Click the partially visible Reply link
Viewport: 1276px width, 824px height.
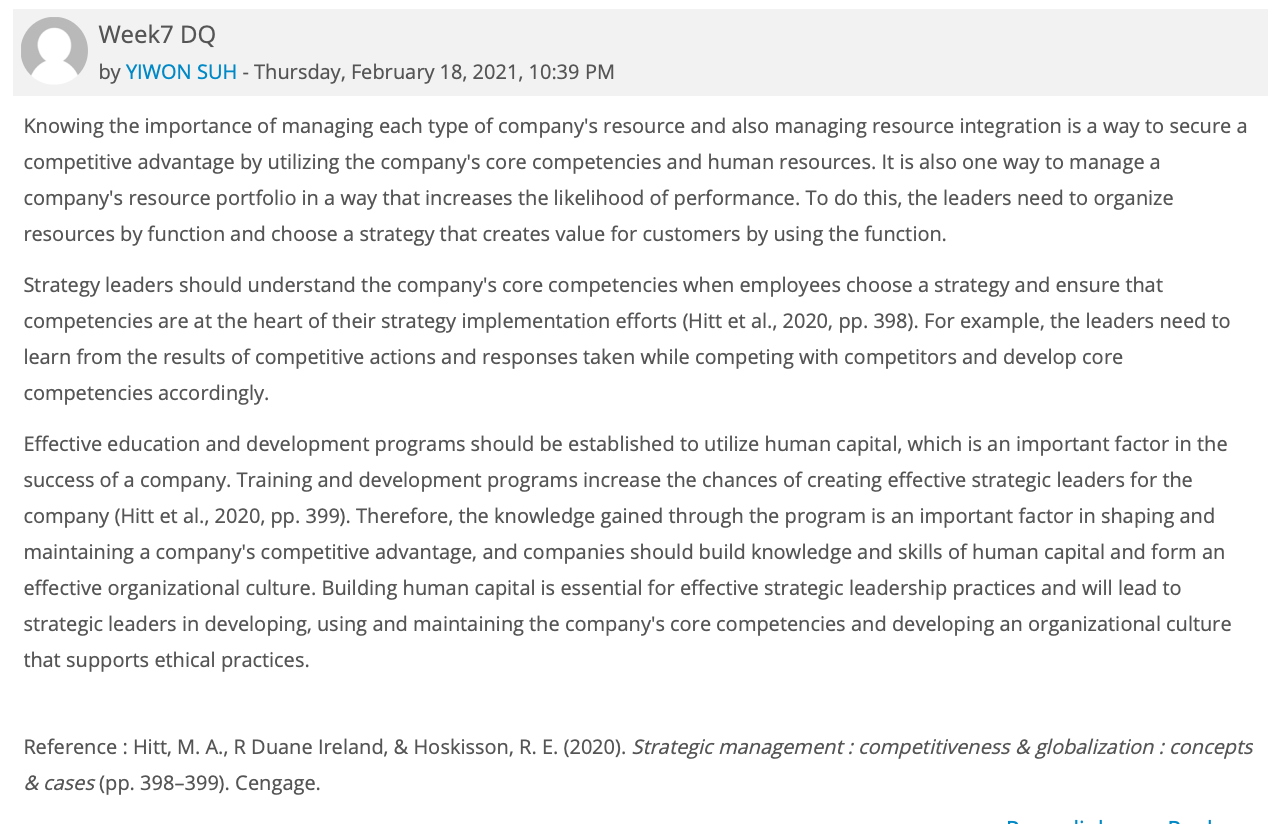coord(1191,819)
